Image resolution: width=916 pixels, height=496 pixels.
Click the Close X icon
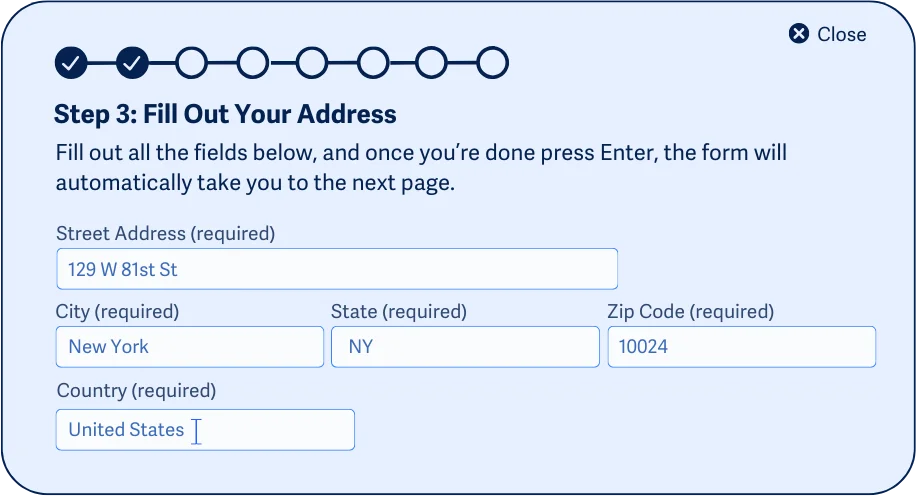click(x=799, y=34)
